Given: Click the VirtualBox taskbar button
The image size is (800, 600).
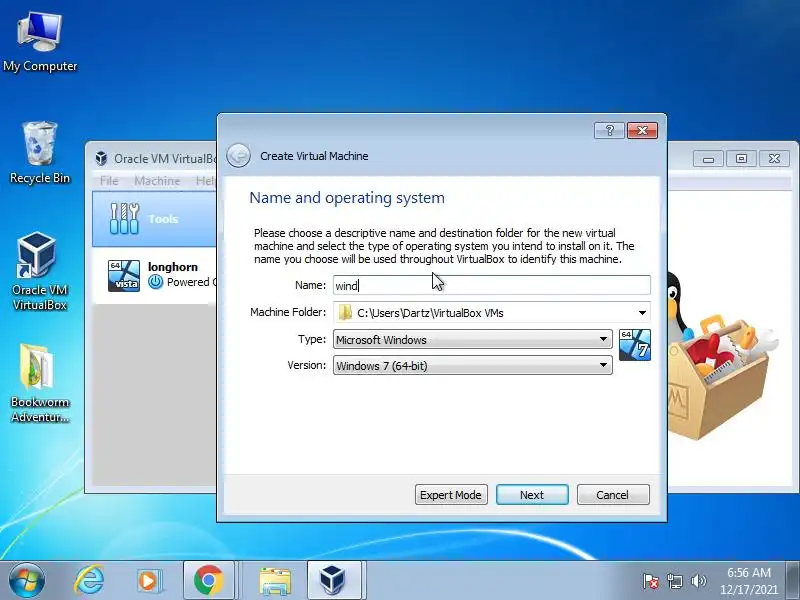Looking at the screenshot, I should [x=334, y=581].
